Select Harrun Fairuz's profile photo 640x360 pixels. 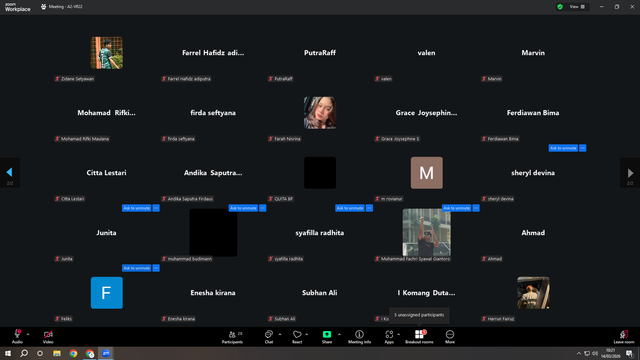click(533, 293)
